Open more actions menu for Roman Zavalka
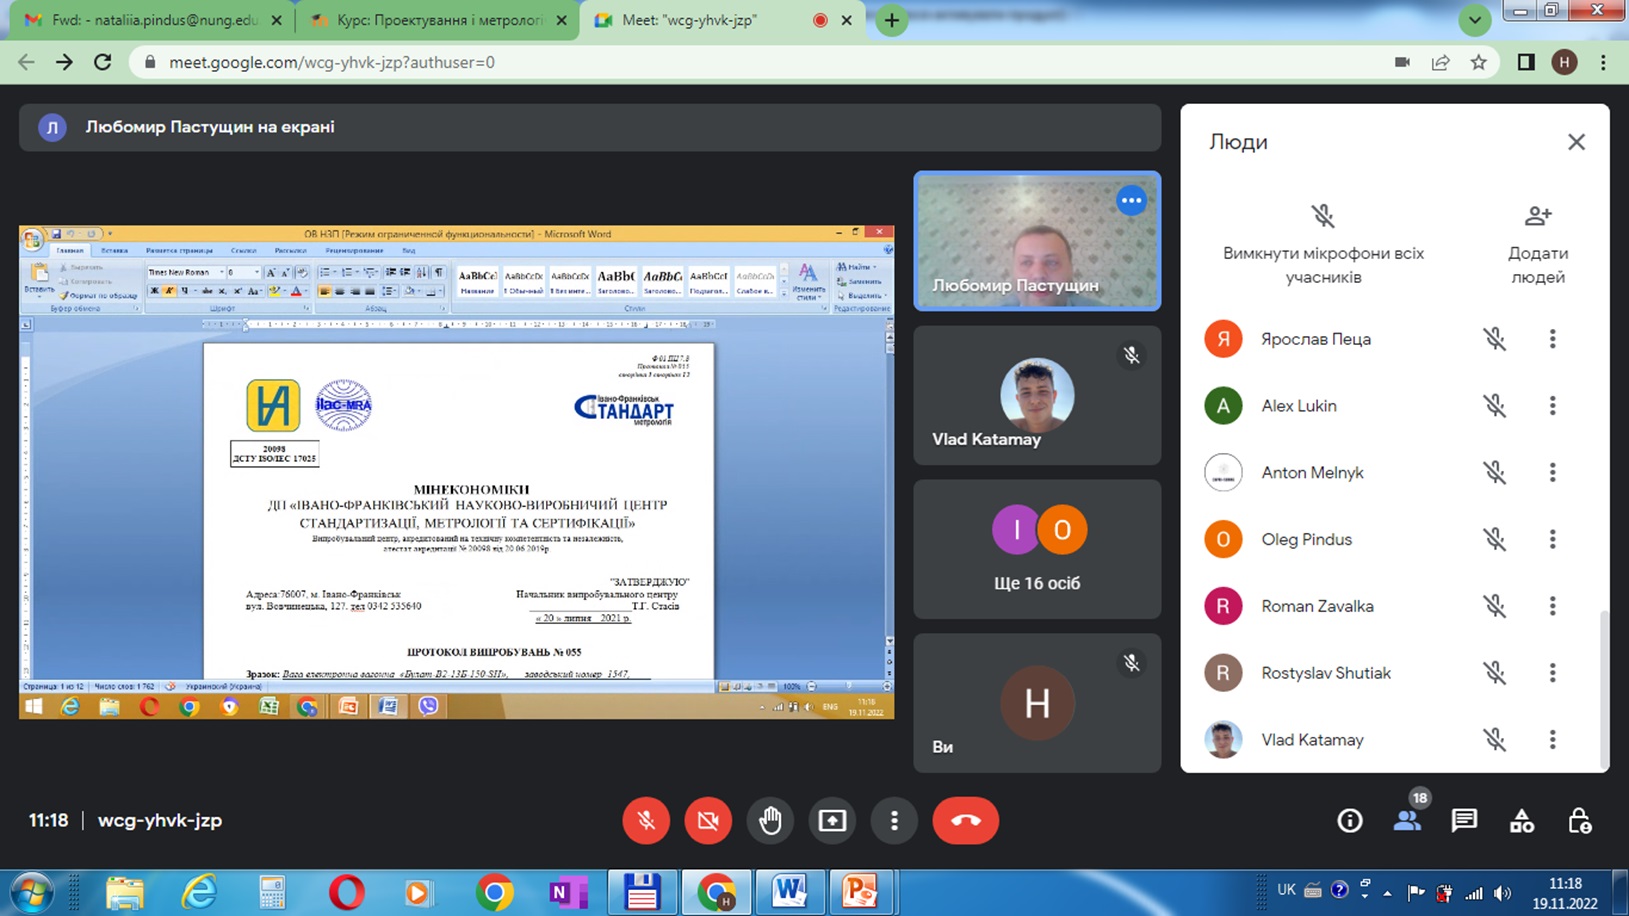 tap(1552, 606)
